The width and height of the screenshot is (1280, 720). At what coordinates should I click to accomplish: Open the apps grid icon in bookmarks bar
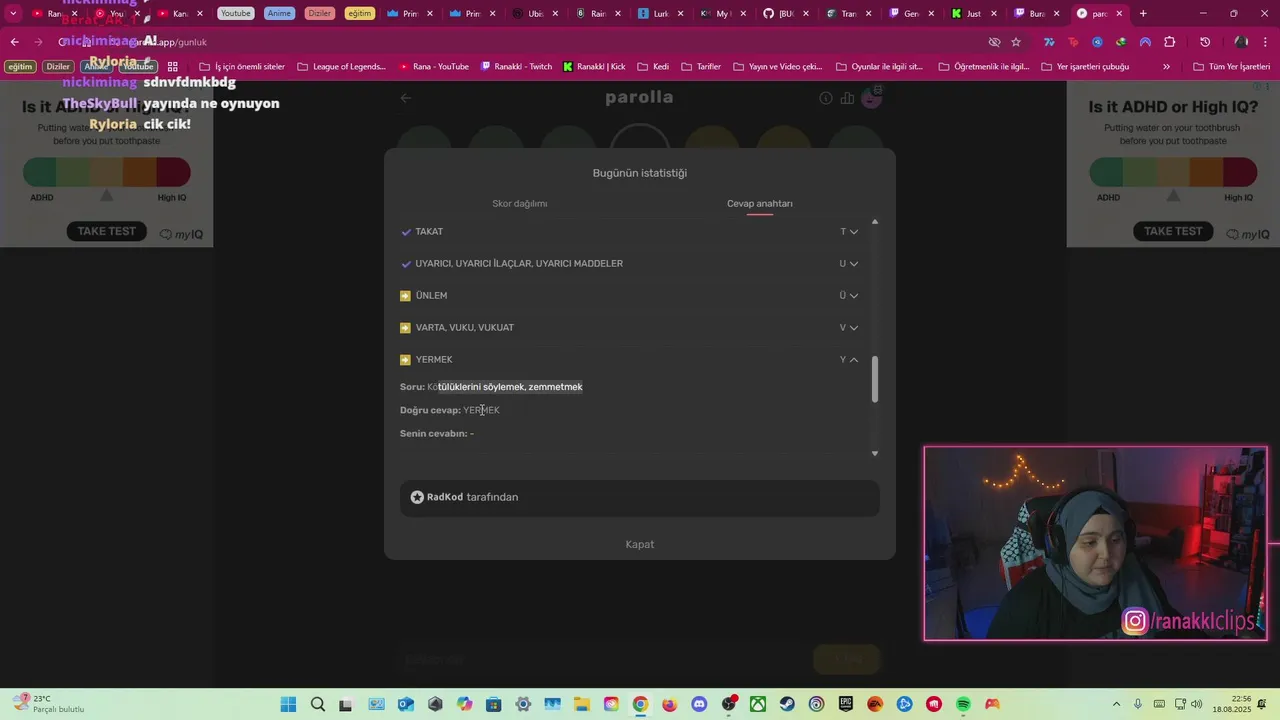click(173, 67)
